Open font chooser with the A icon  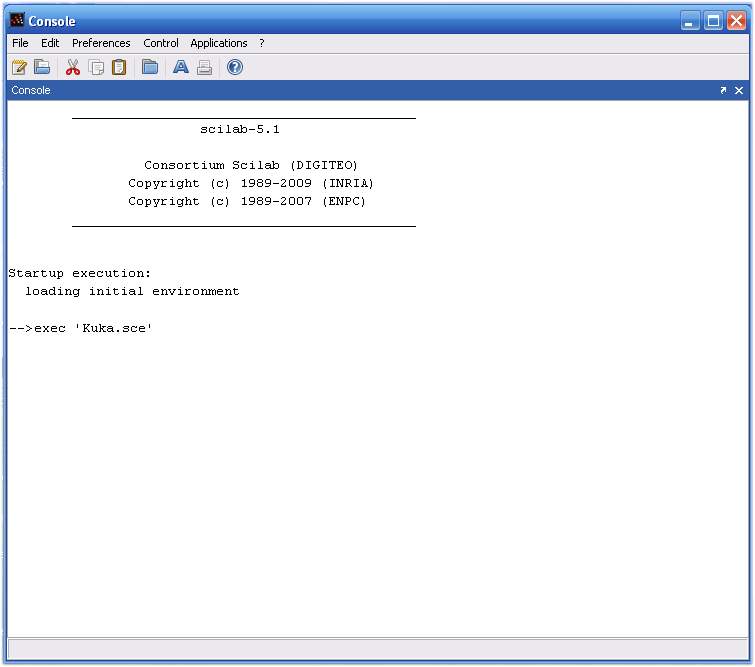tap(181, 68)
